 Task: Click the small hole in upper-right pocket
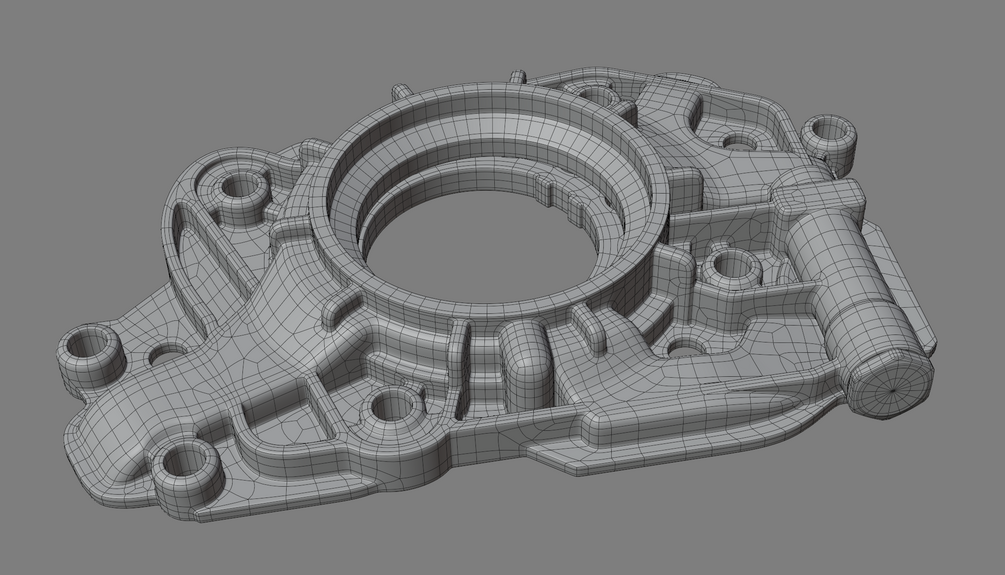[x=739, y=140]
